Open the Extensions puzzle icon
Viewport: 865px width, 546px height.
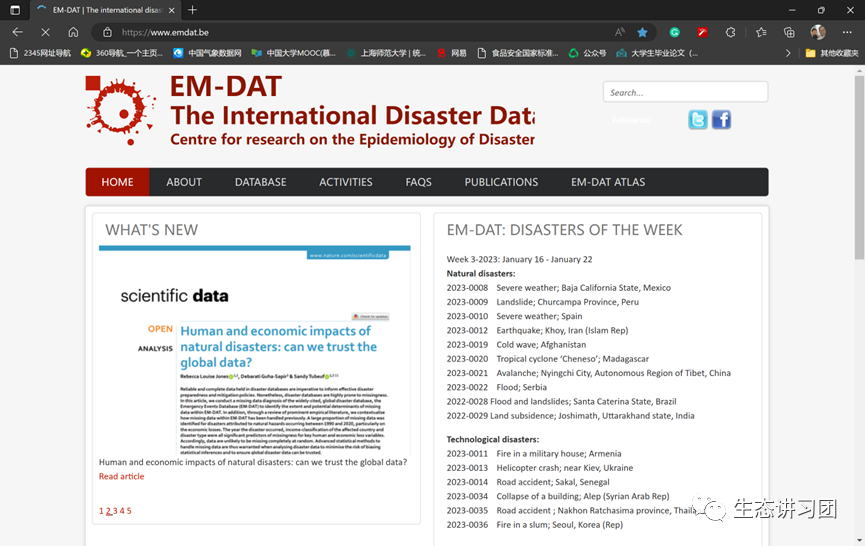pos(730,33)
